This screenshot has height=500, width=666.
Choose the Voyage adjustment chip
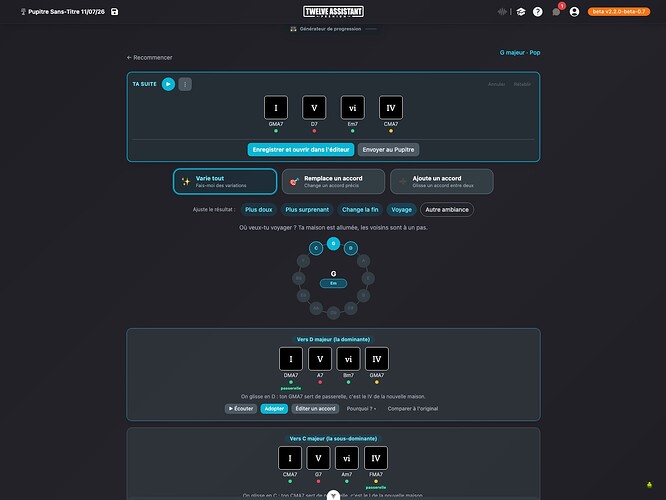coord(401,209)
